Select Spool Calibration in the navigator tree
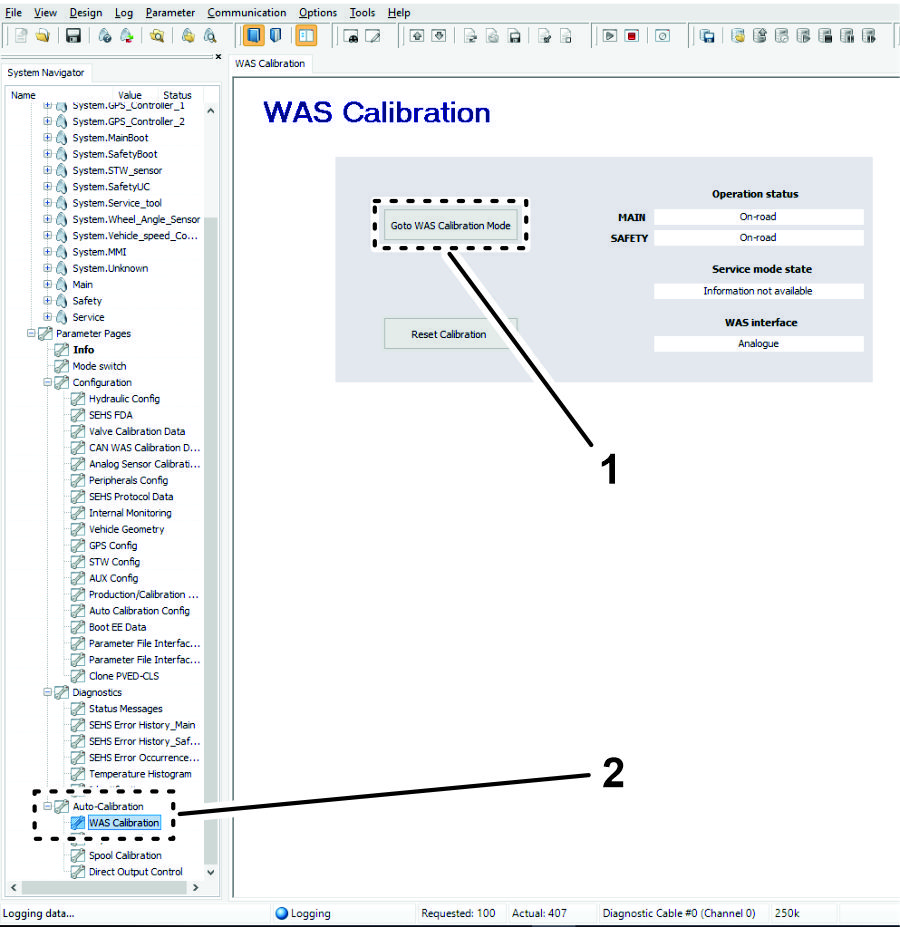The width and height of the screenshot is (900, 927). pyautogui.click(x=125, y=855)
